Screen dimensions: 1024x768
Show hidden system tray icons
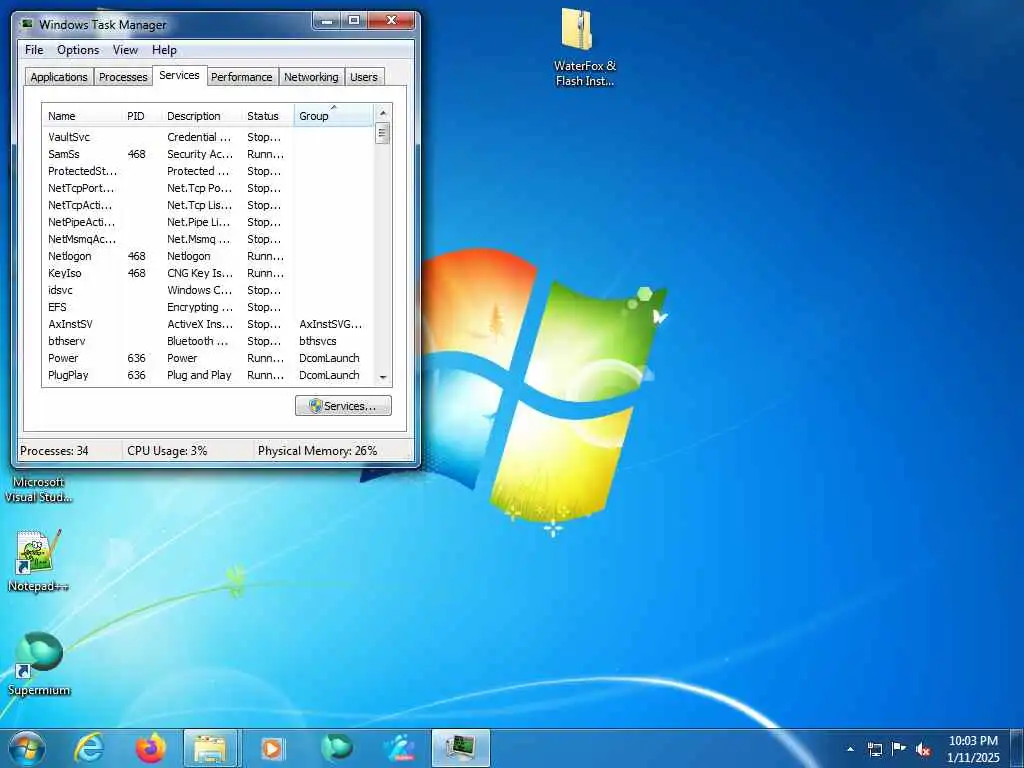pos(850,749)
